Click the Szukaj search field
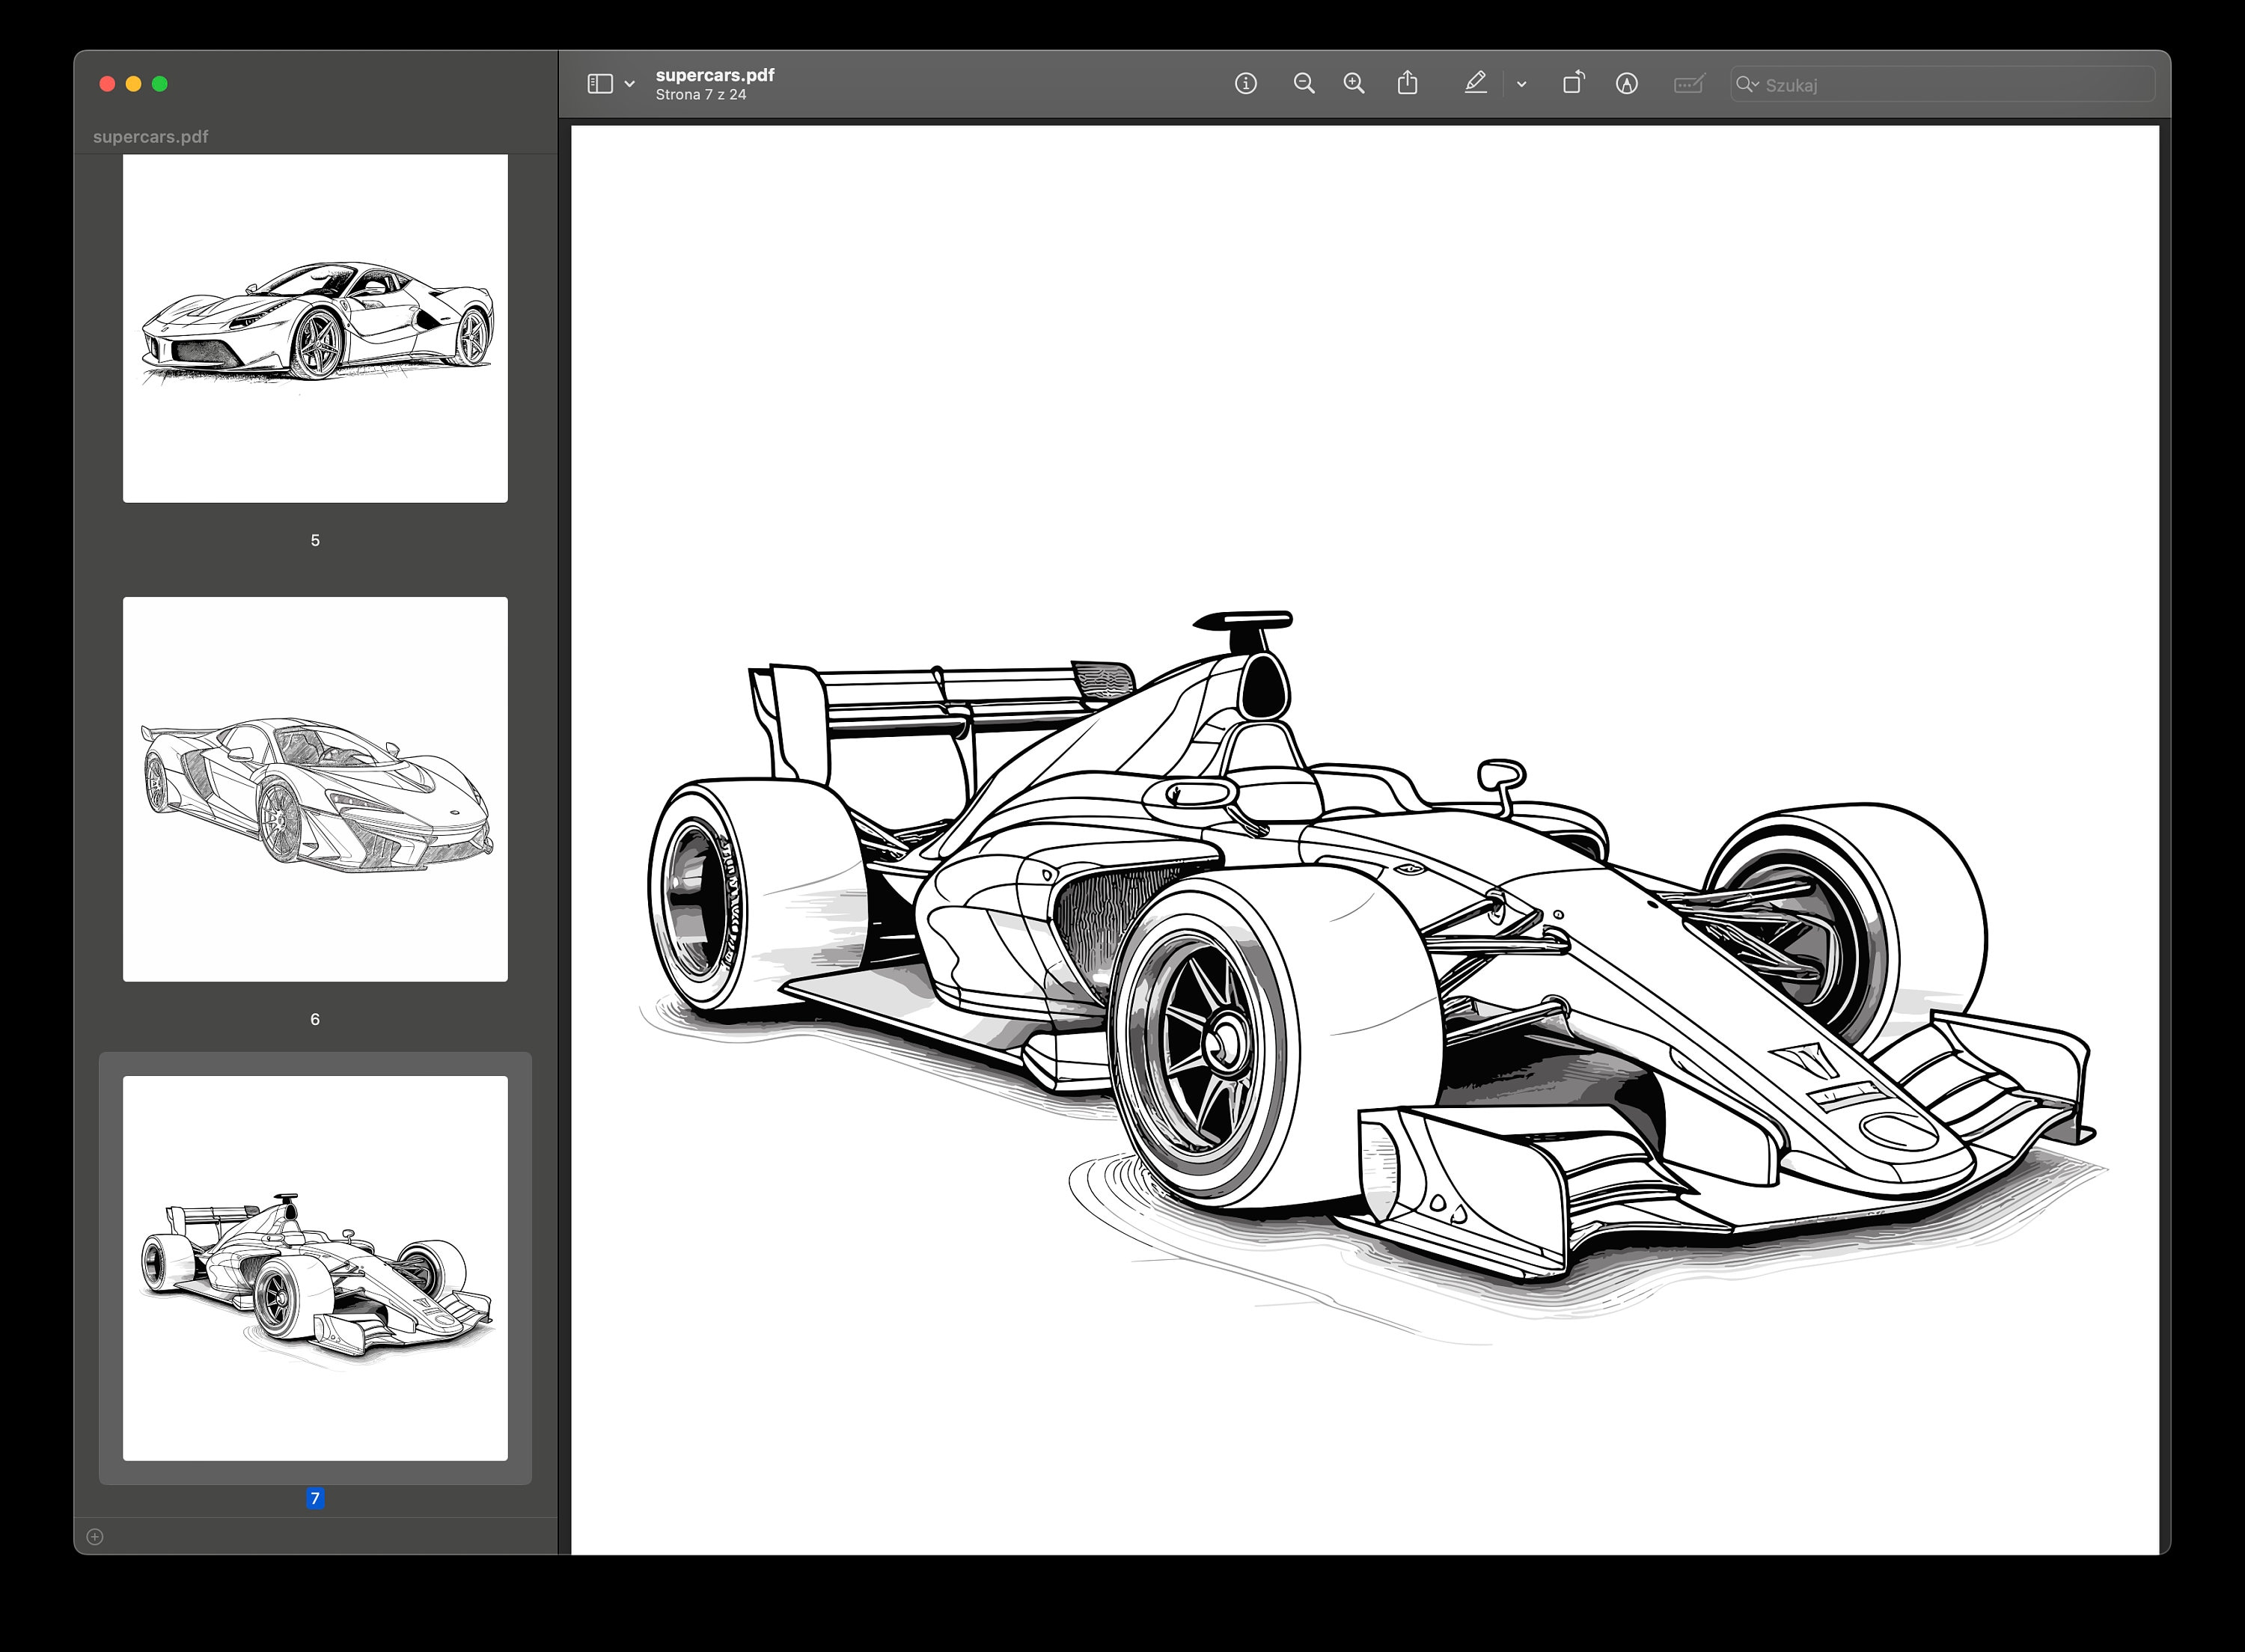 1942,84
